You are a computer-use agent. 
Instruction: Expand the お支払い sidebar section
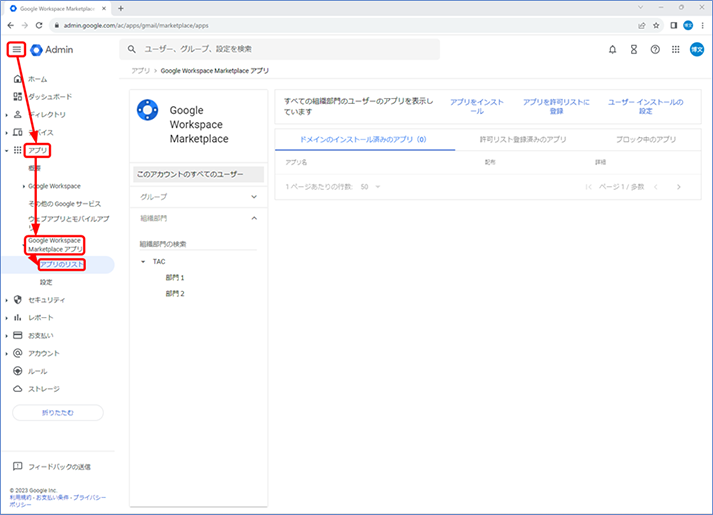pos(6,336)
